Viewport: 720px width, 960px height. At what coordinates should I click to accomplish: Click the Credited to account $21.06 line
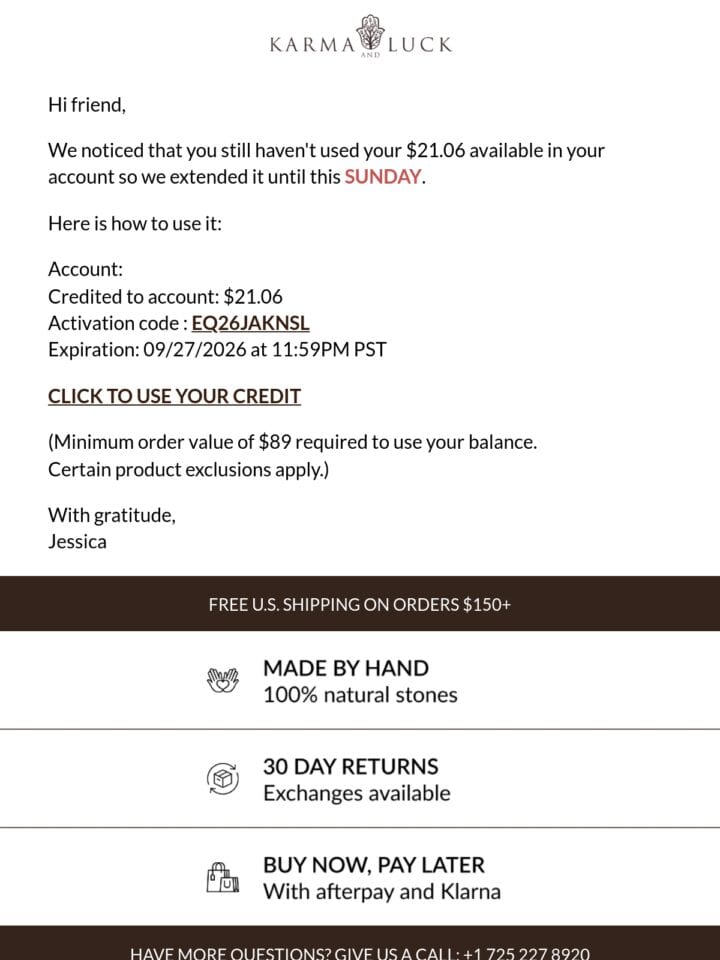pos(165,296)
